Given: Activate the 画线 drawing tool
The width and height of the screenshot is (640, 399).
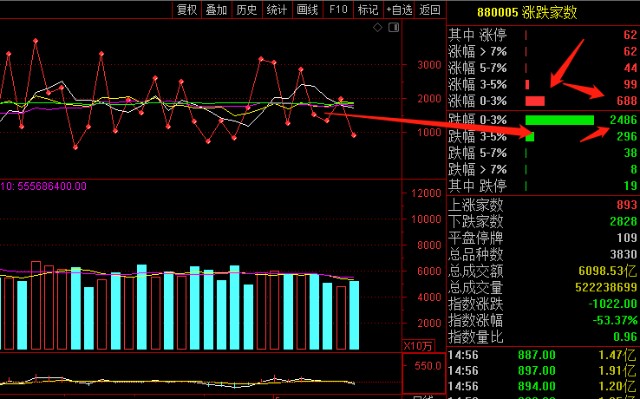Looking at the screenshot, I should (307, 9).
